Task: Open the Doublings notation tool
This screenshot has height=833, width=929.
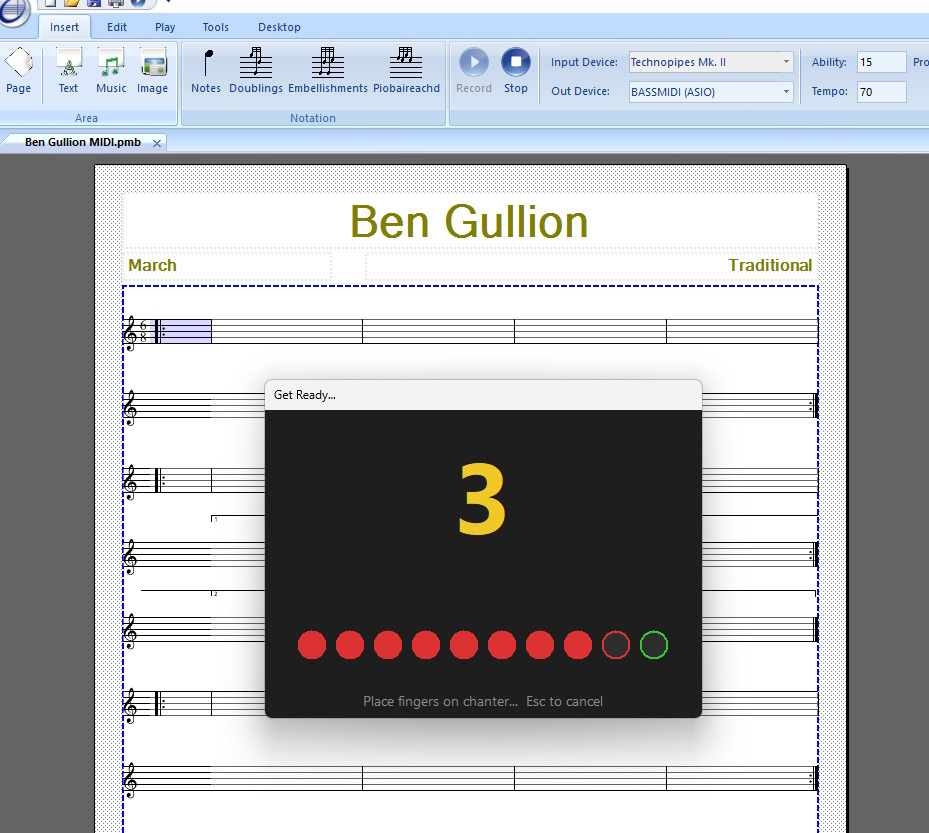Action: pyautogui.click(x=256, y=71)
